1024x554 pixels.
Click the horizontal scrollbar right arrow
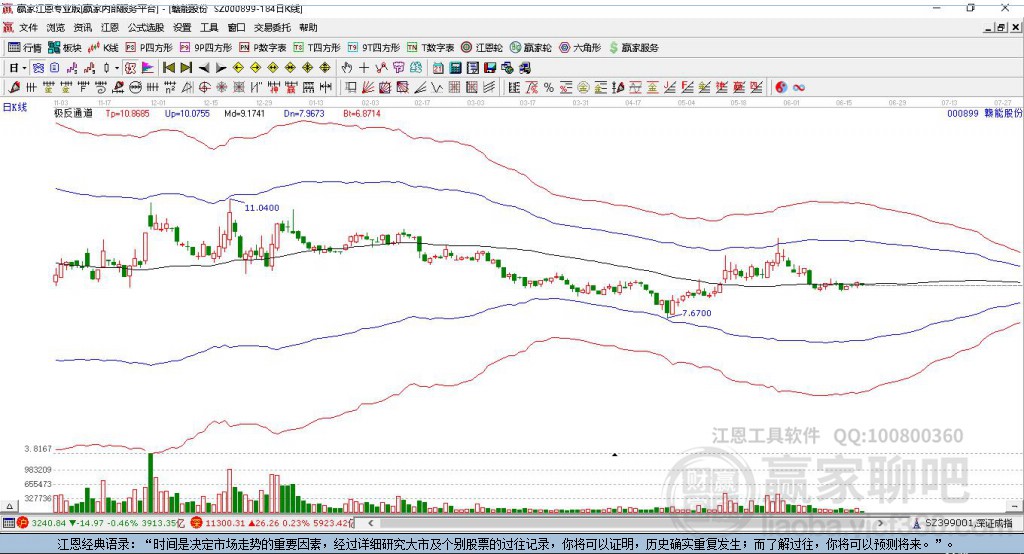[880, 523]
